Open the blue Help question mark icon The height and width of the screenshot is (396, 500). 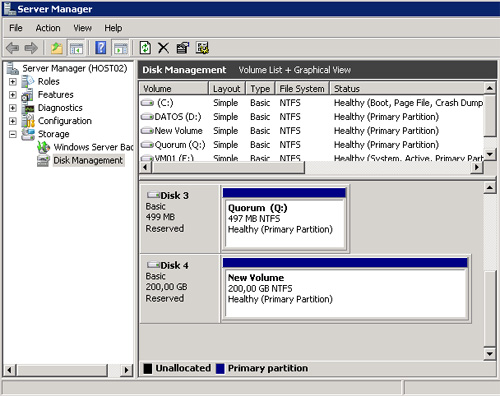101,48
